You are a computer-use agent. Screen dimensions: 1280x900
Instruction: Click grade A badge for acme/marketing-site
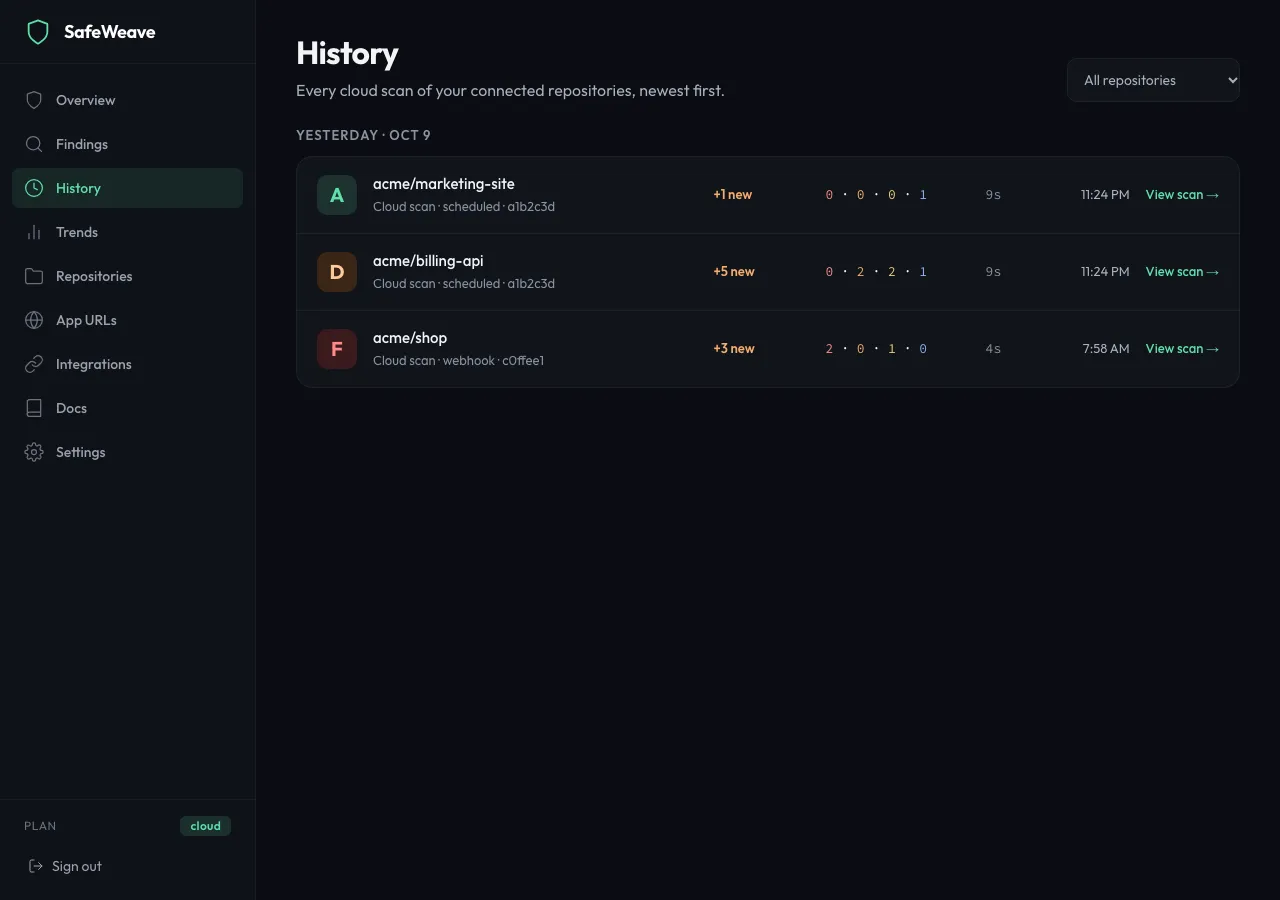(337, 195)
